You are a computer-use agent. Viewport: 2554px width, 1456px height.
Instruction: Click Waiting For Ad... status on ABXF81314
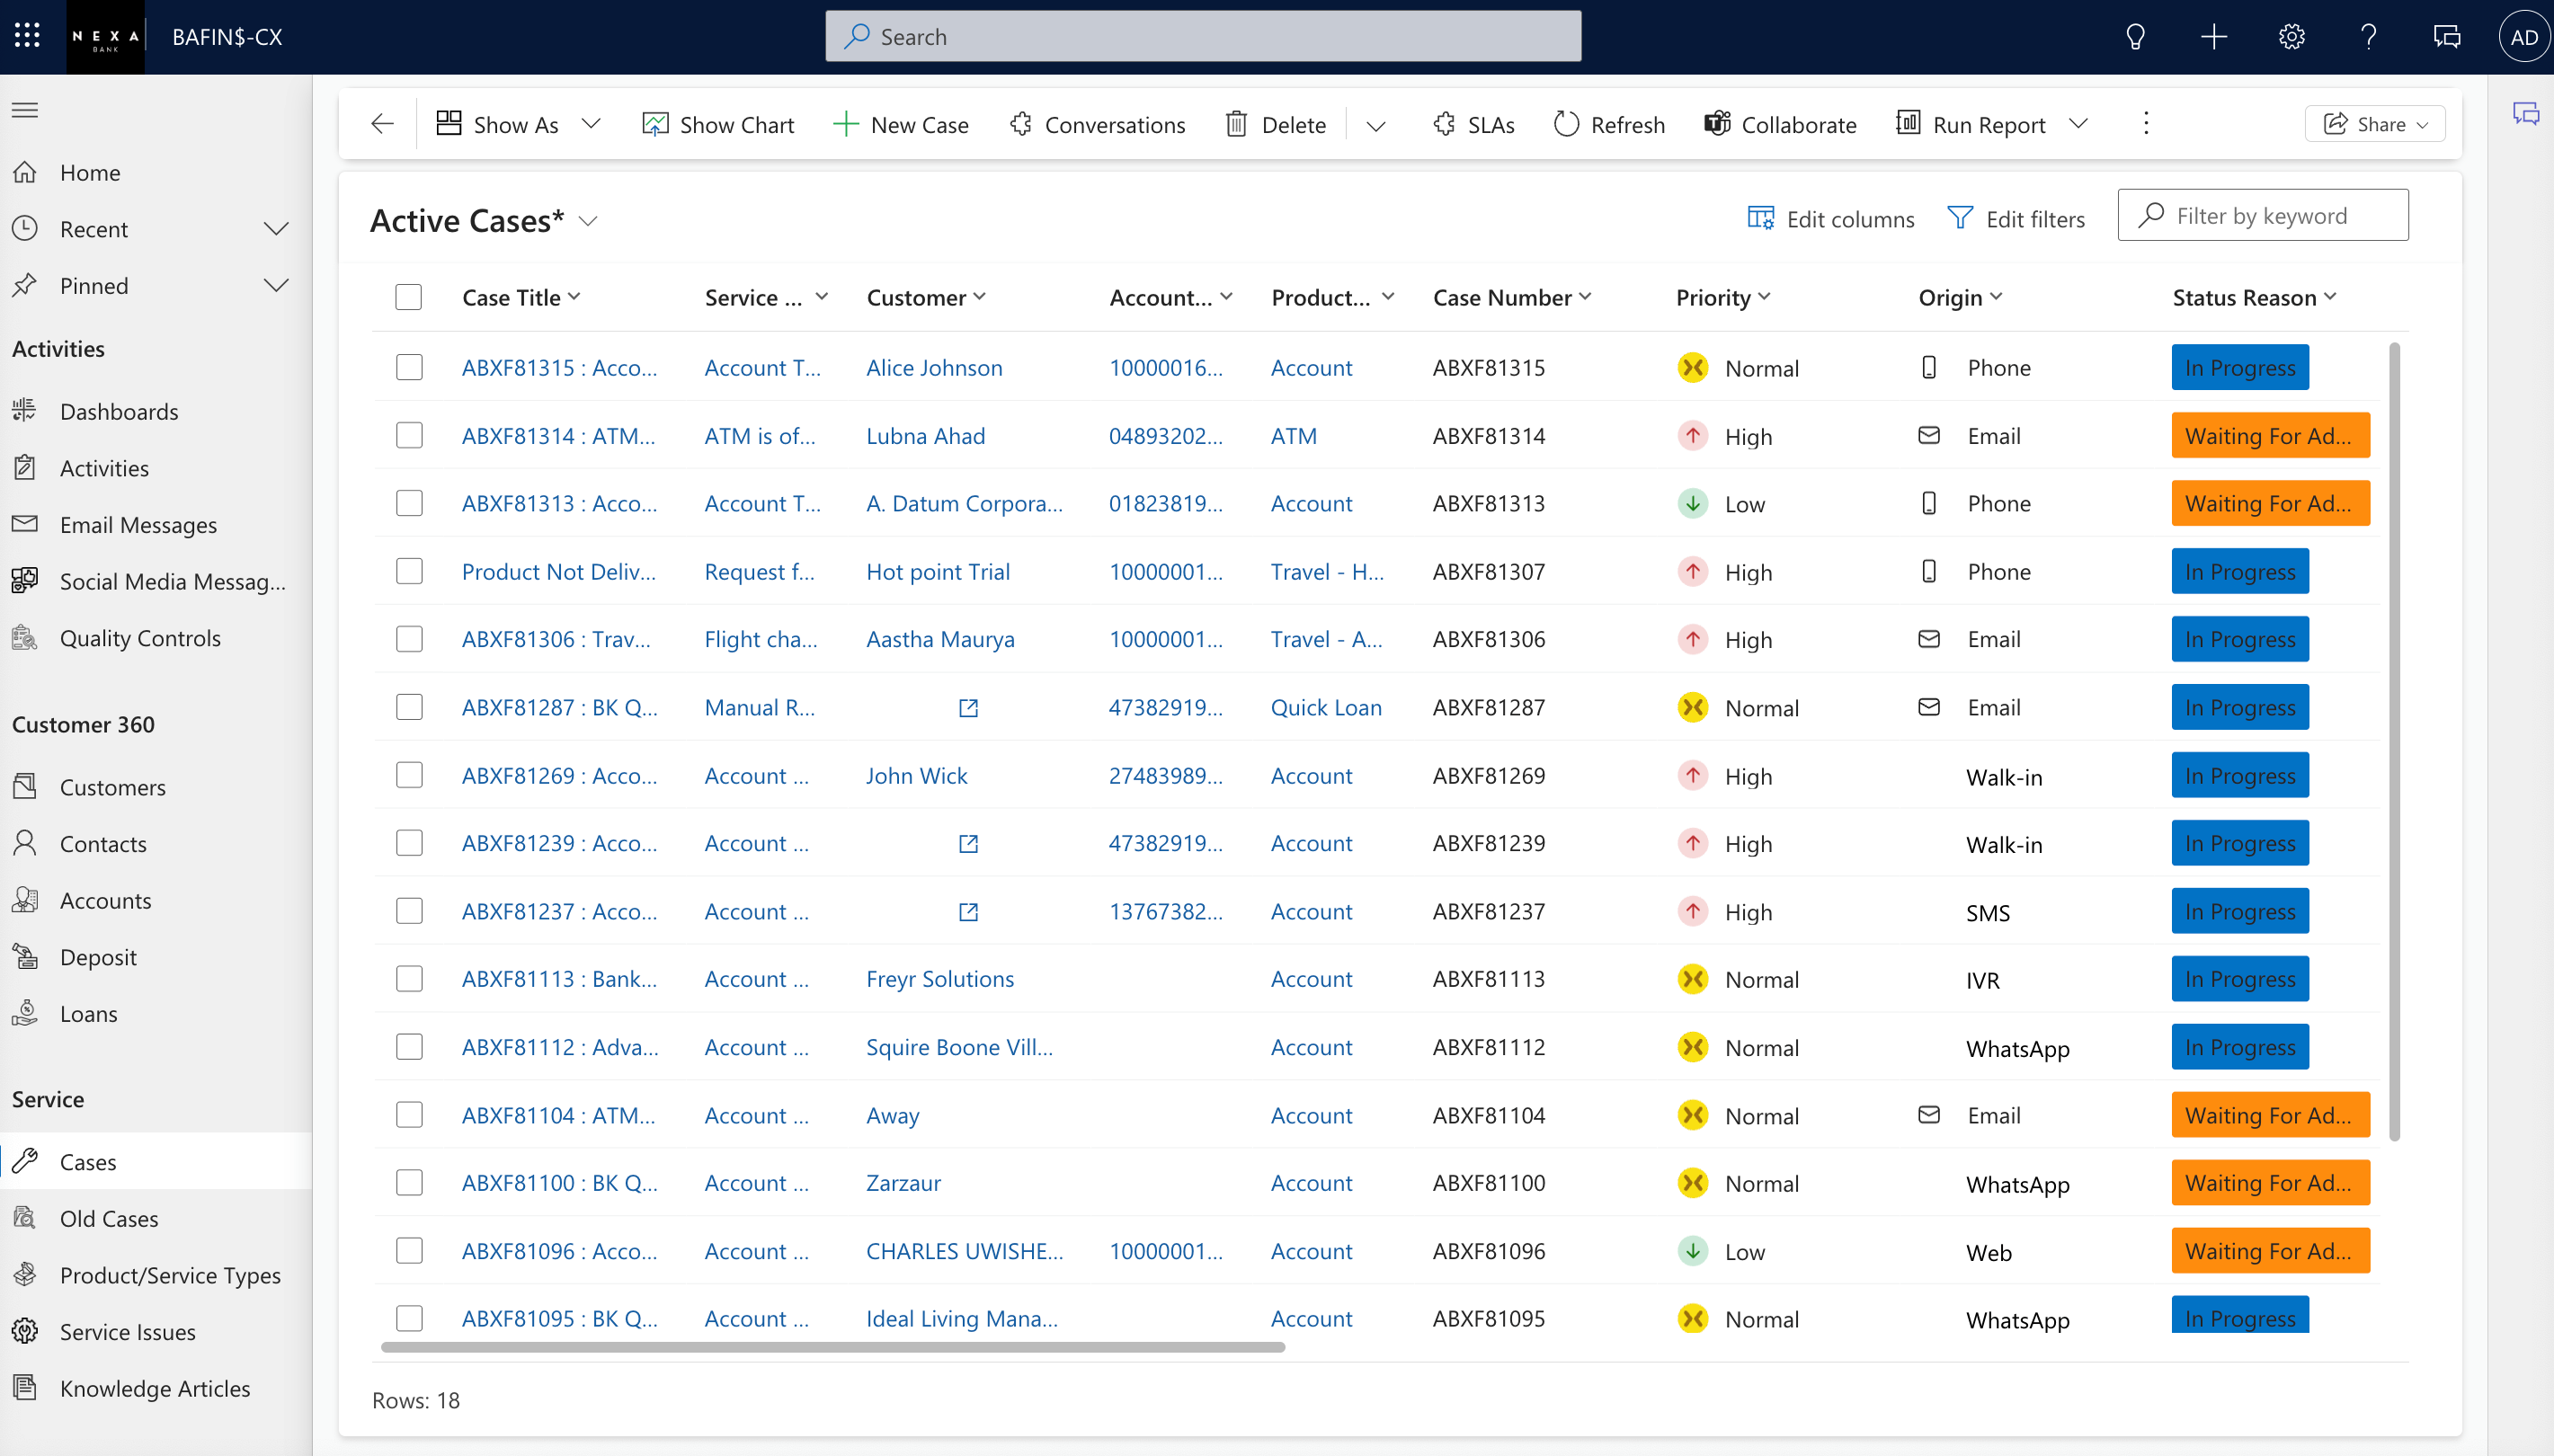pyautogui.click(x=2270, y=435)
